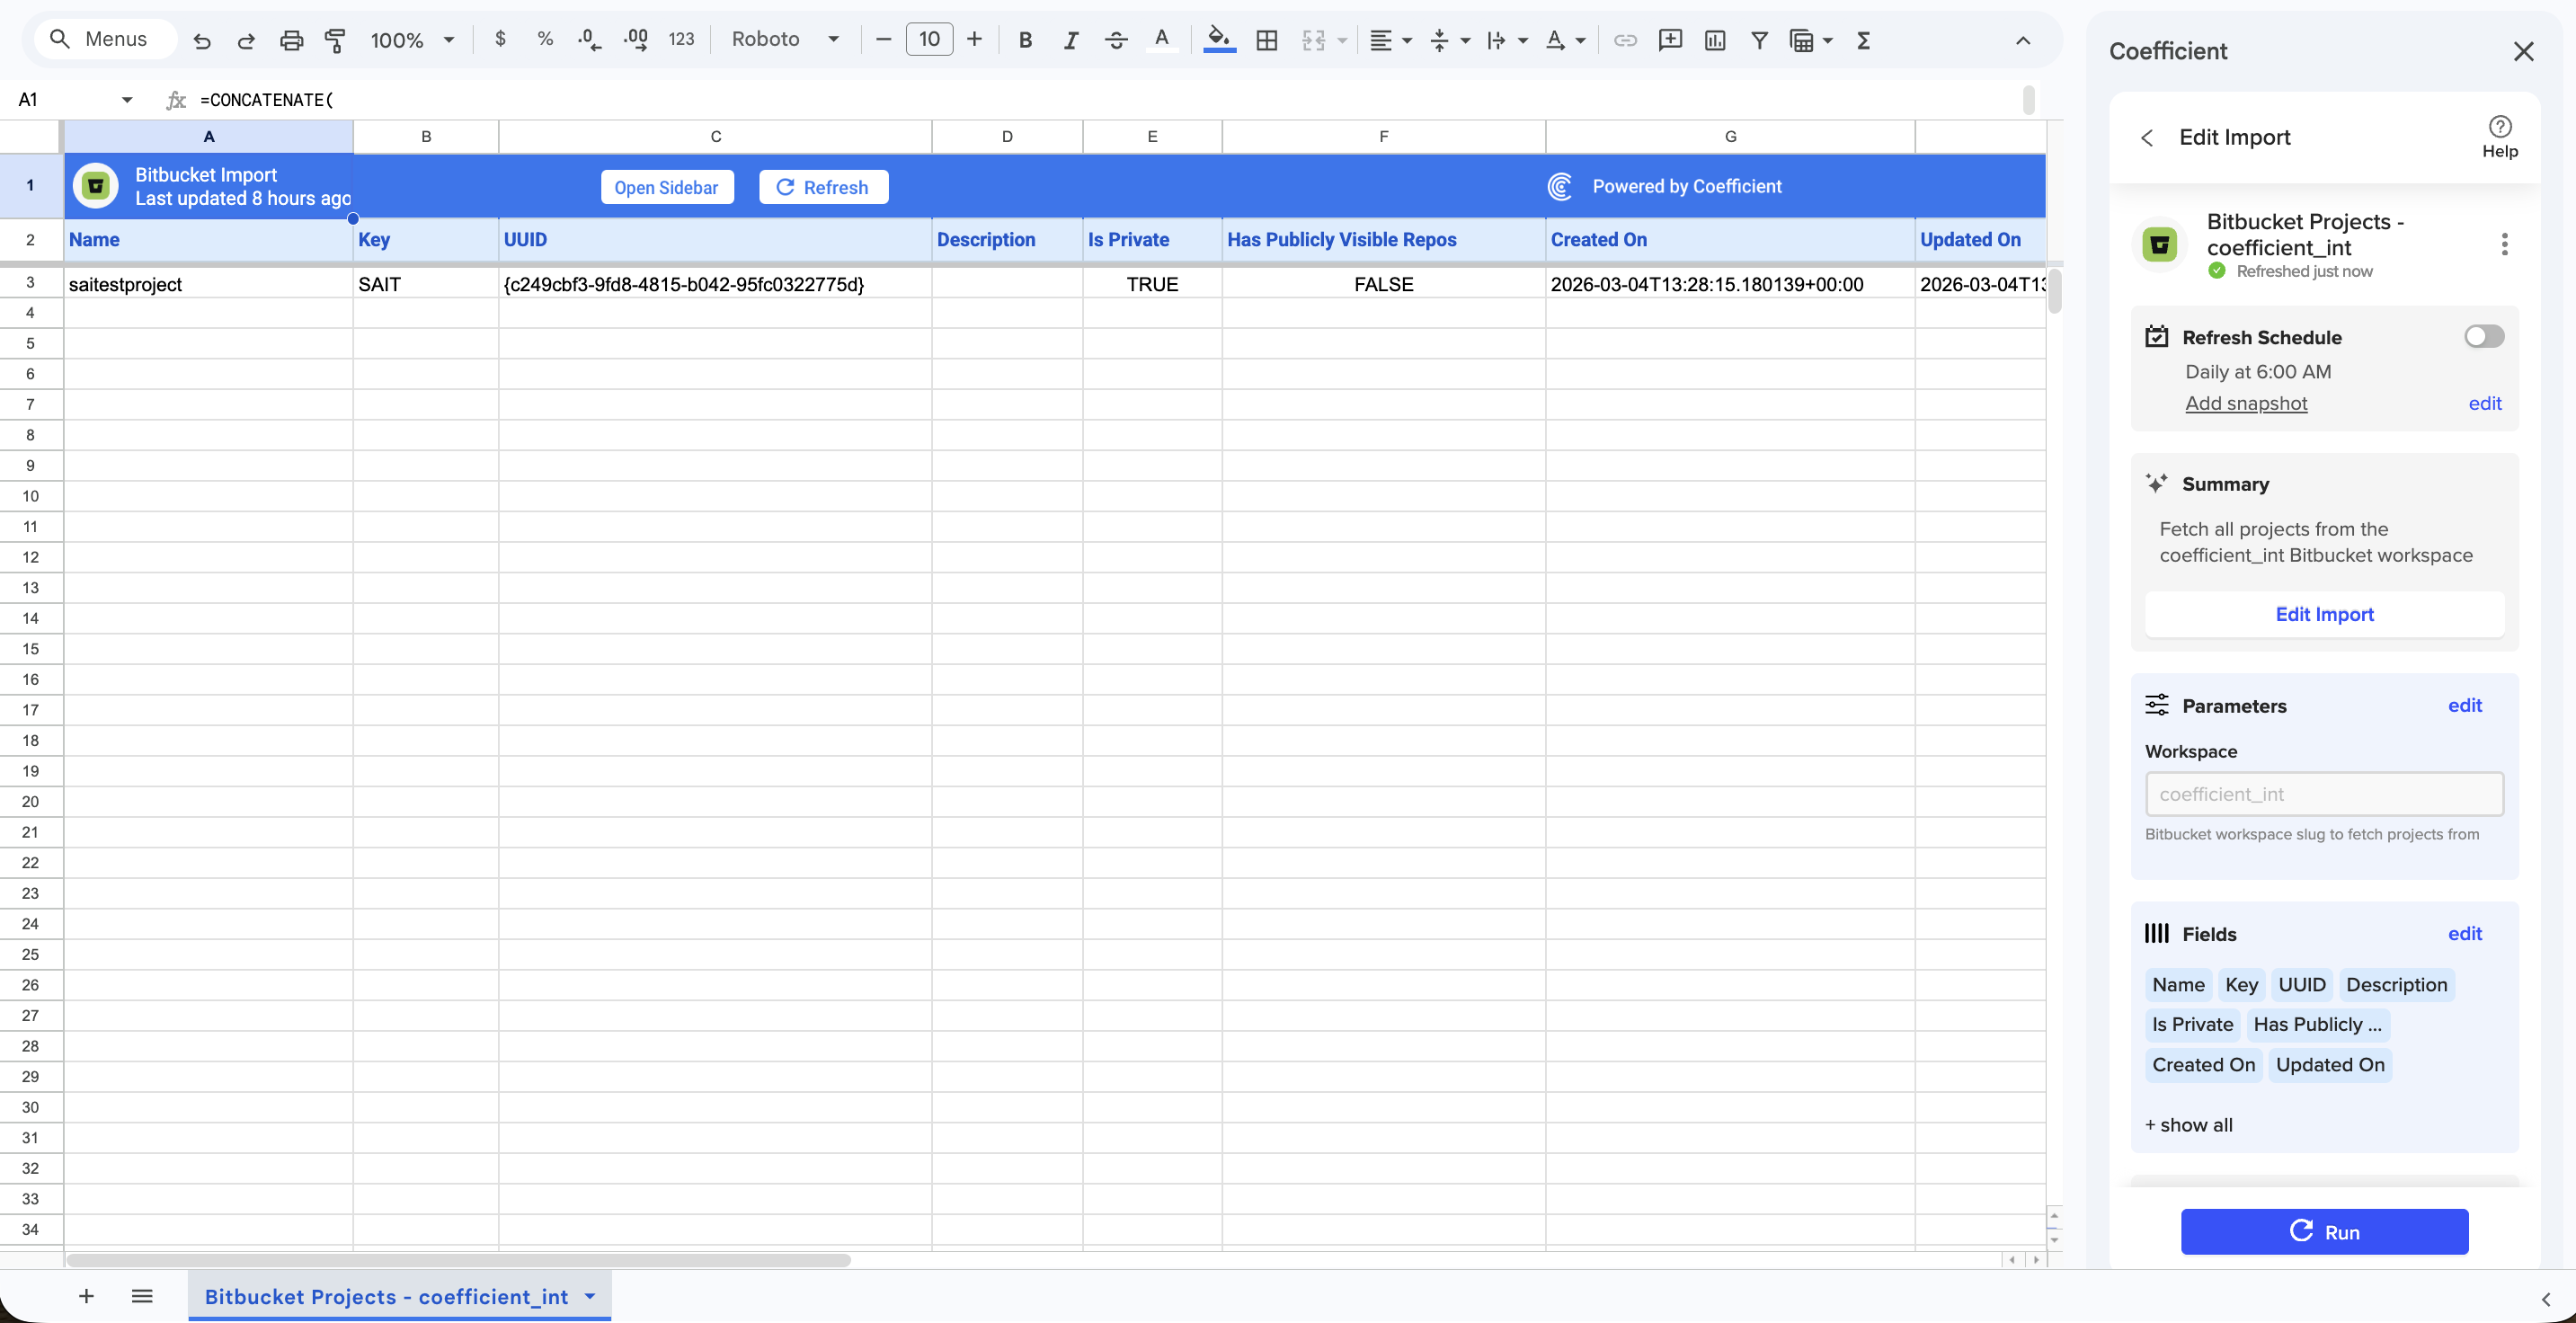Screen dimensions: 2576x1323
Task: Toggle the Refresh Schedule switch
Action: click(2484, 336)
